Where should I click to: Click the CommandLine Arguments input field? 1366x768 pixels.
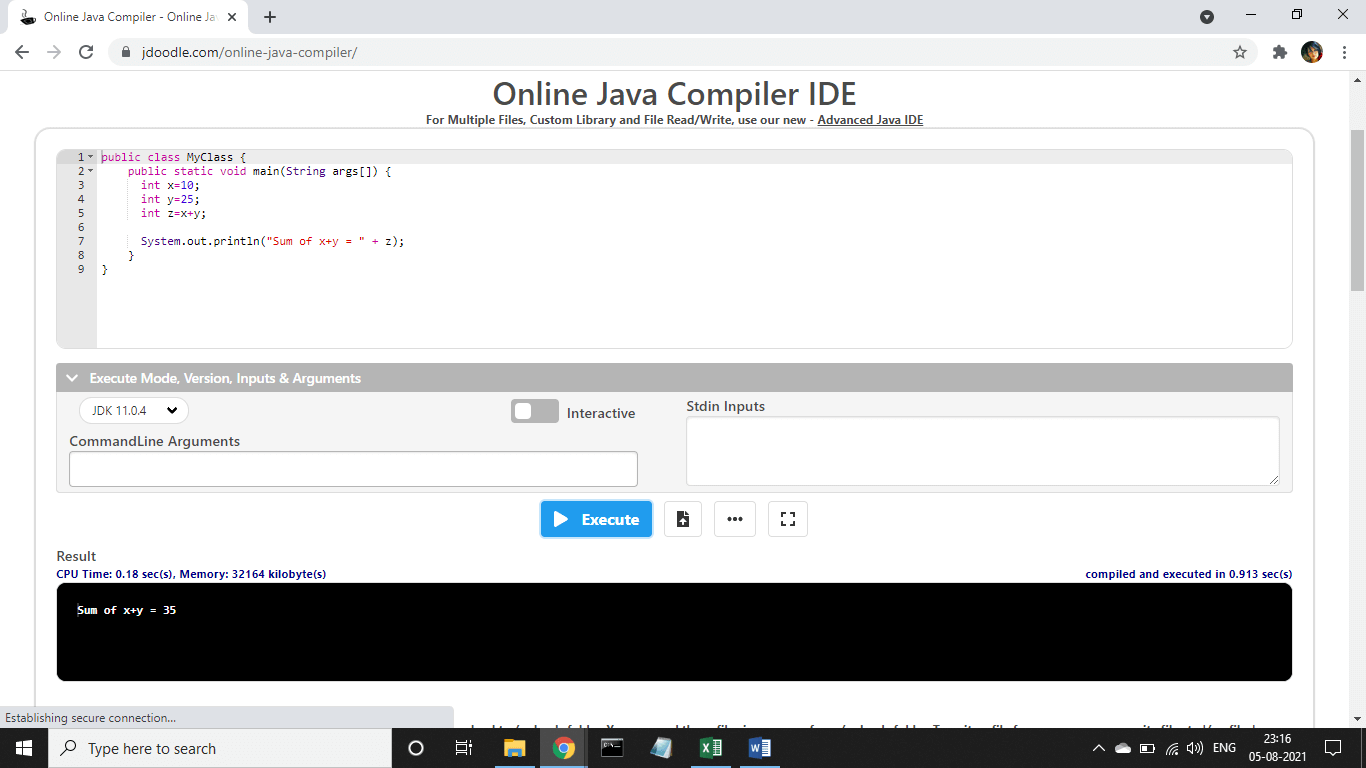click(x=353, y=469)
